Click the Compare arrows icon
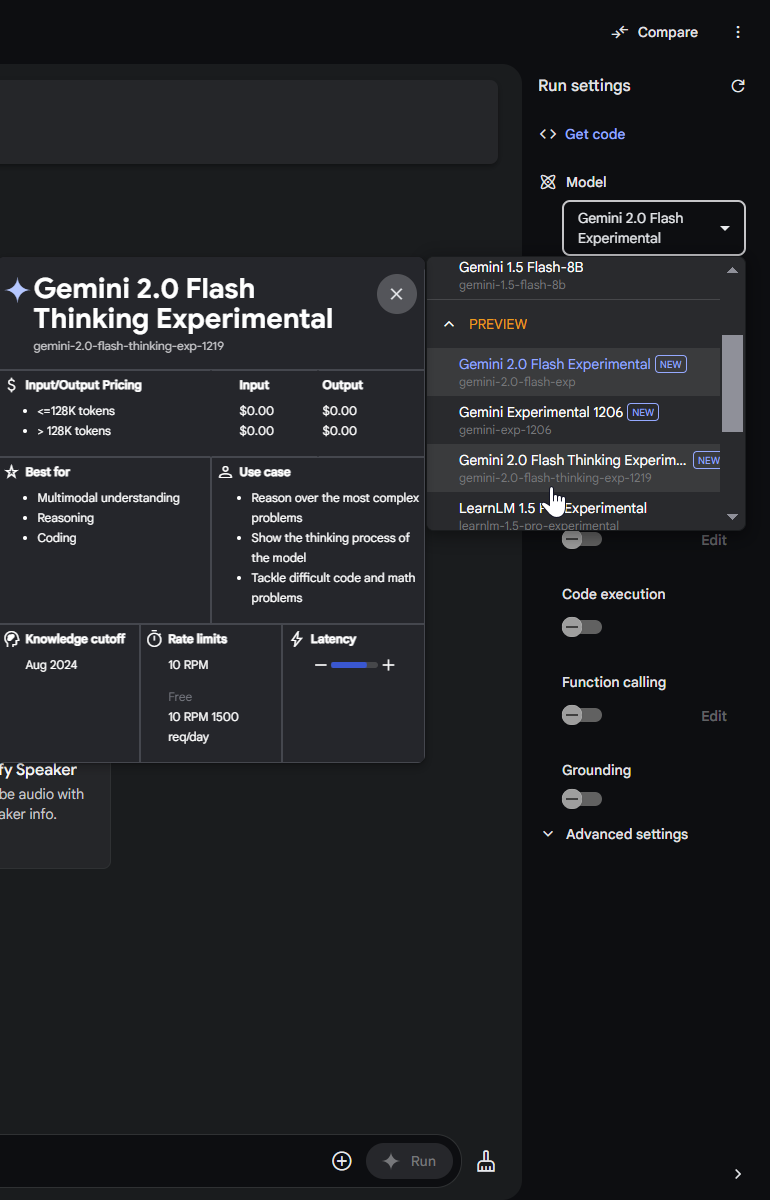770x1200 pixels. point(620,32)
